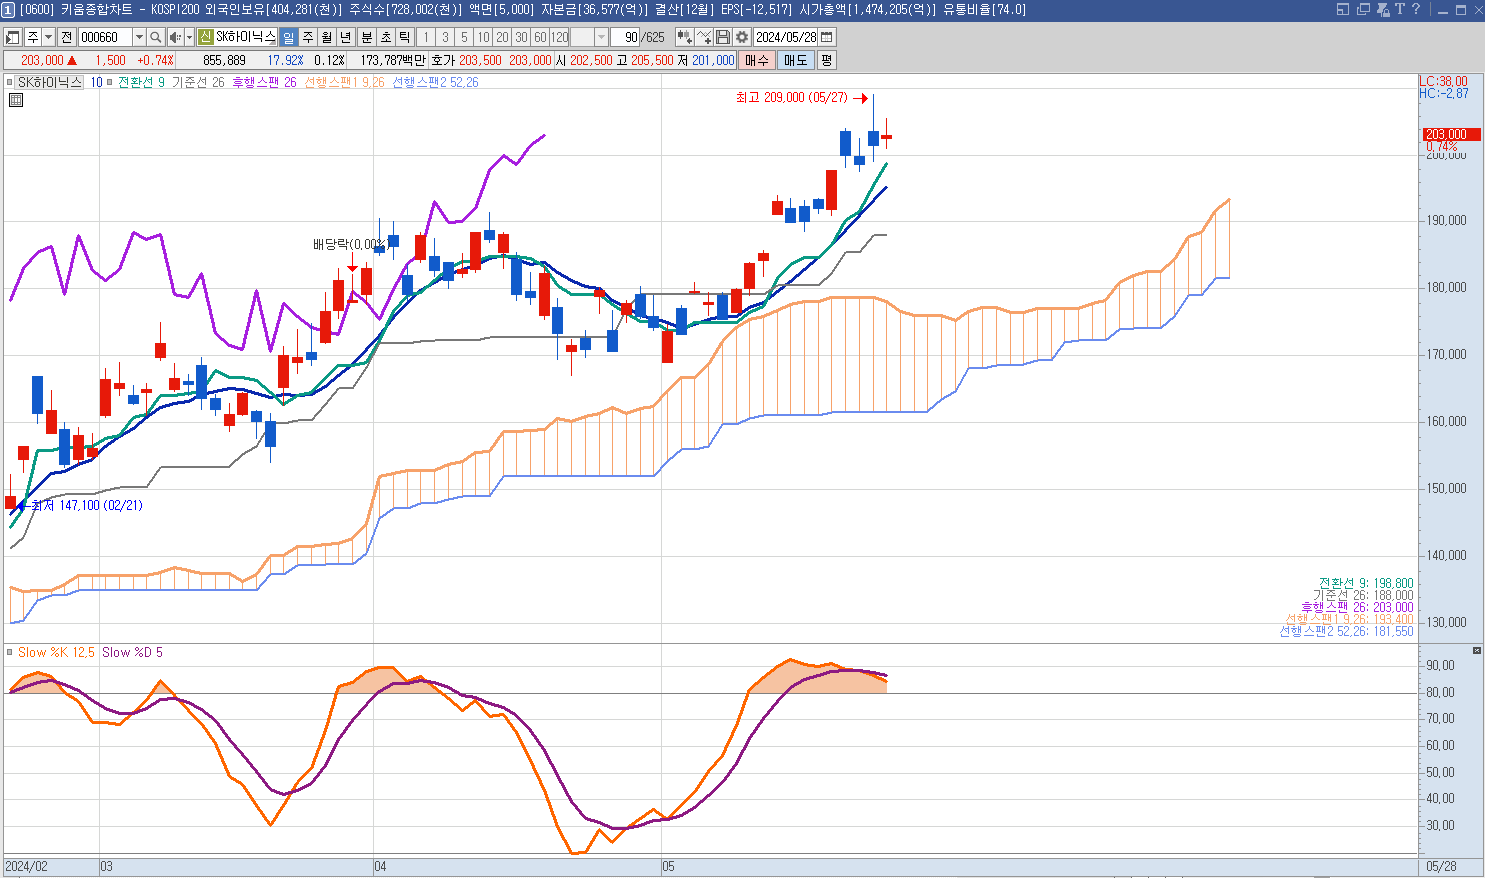
Task: Click the grid table icon in chart corner
Action: 16,100
